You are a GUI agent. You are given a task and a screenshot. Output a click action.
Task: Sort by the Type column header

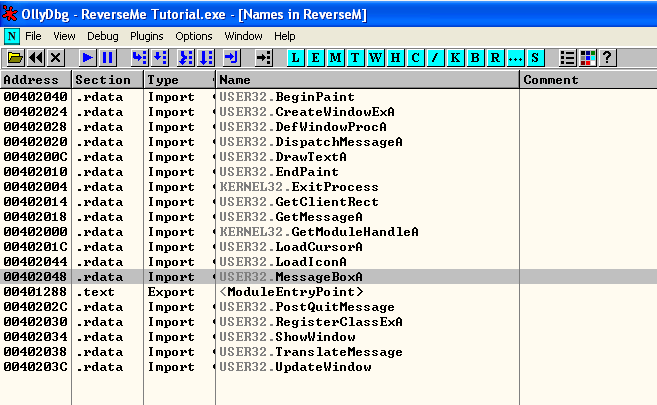click(180, 80)
